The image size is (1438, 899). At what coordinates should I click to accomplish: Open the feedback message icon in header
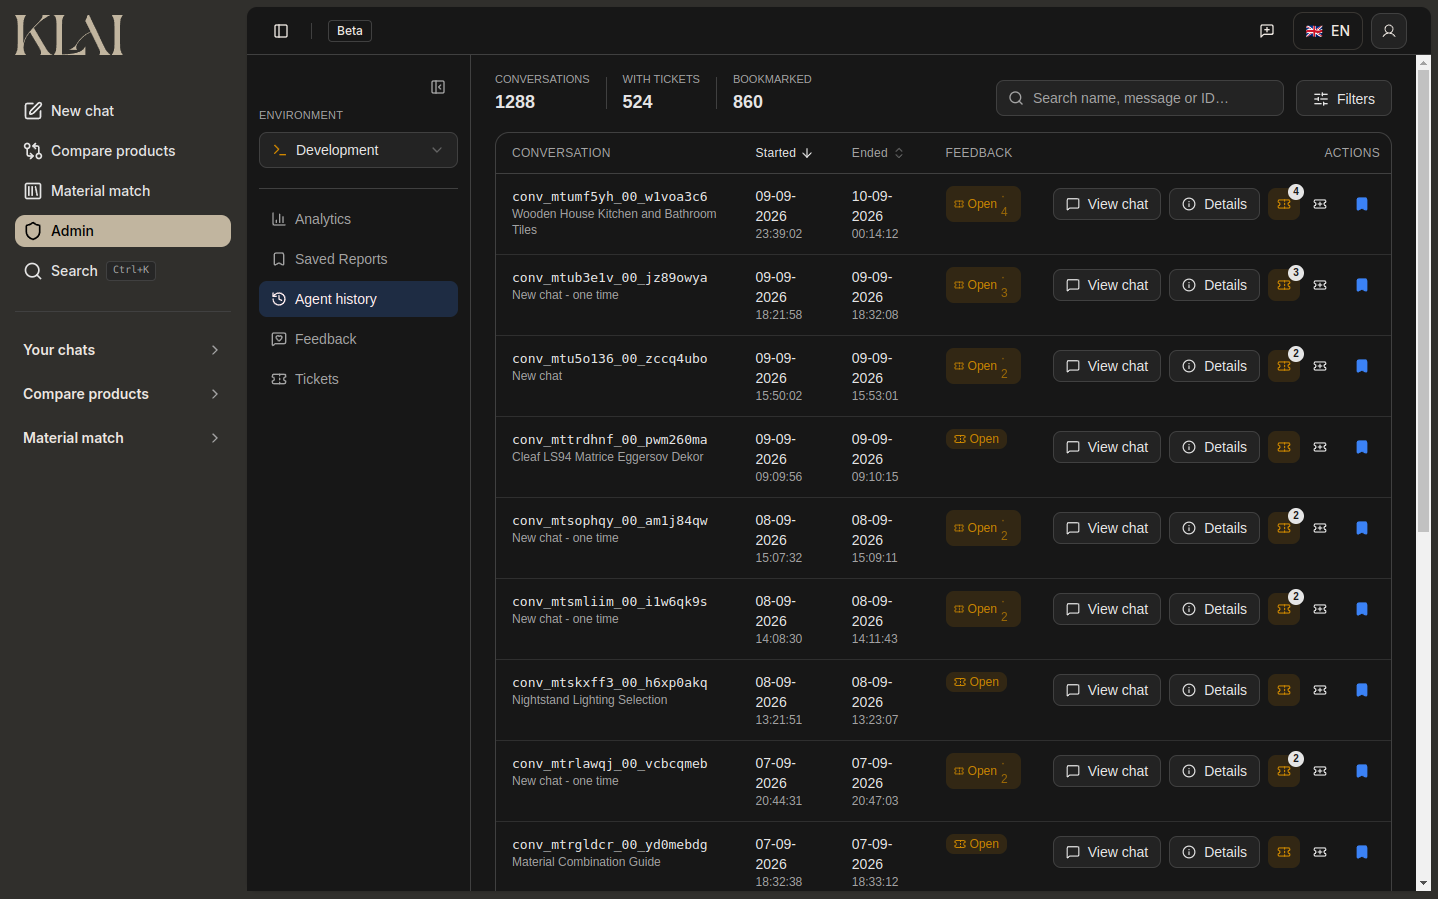(x=1267, y=31)
